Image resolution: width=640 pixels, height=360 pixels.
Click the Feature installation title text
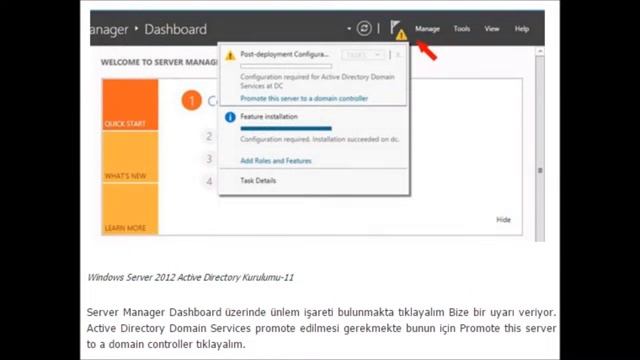[269, 117]
